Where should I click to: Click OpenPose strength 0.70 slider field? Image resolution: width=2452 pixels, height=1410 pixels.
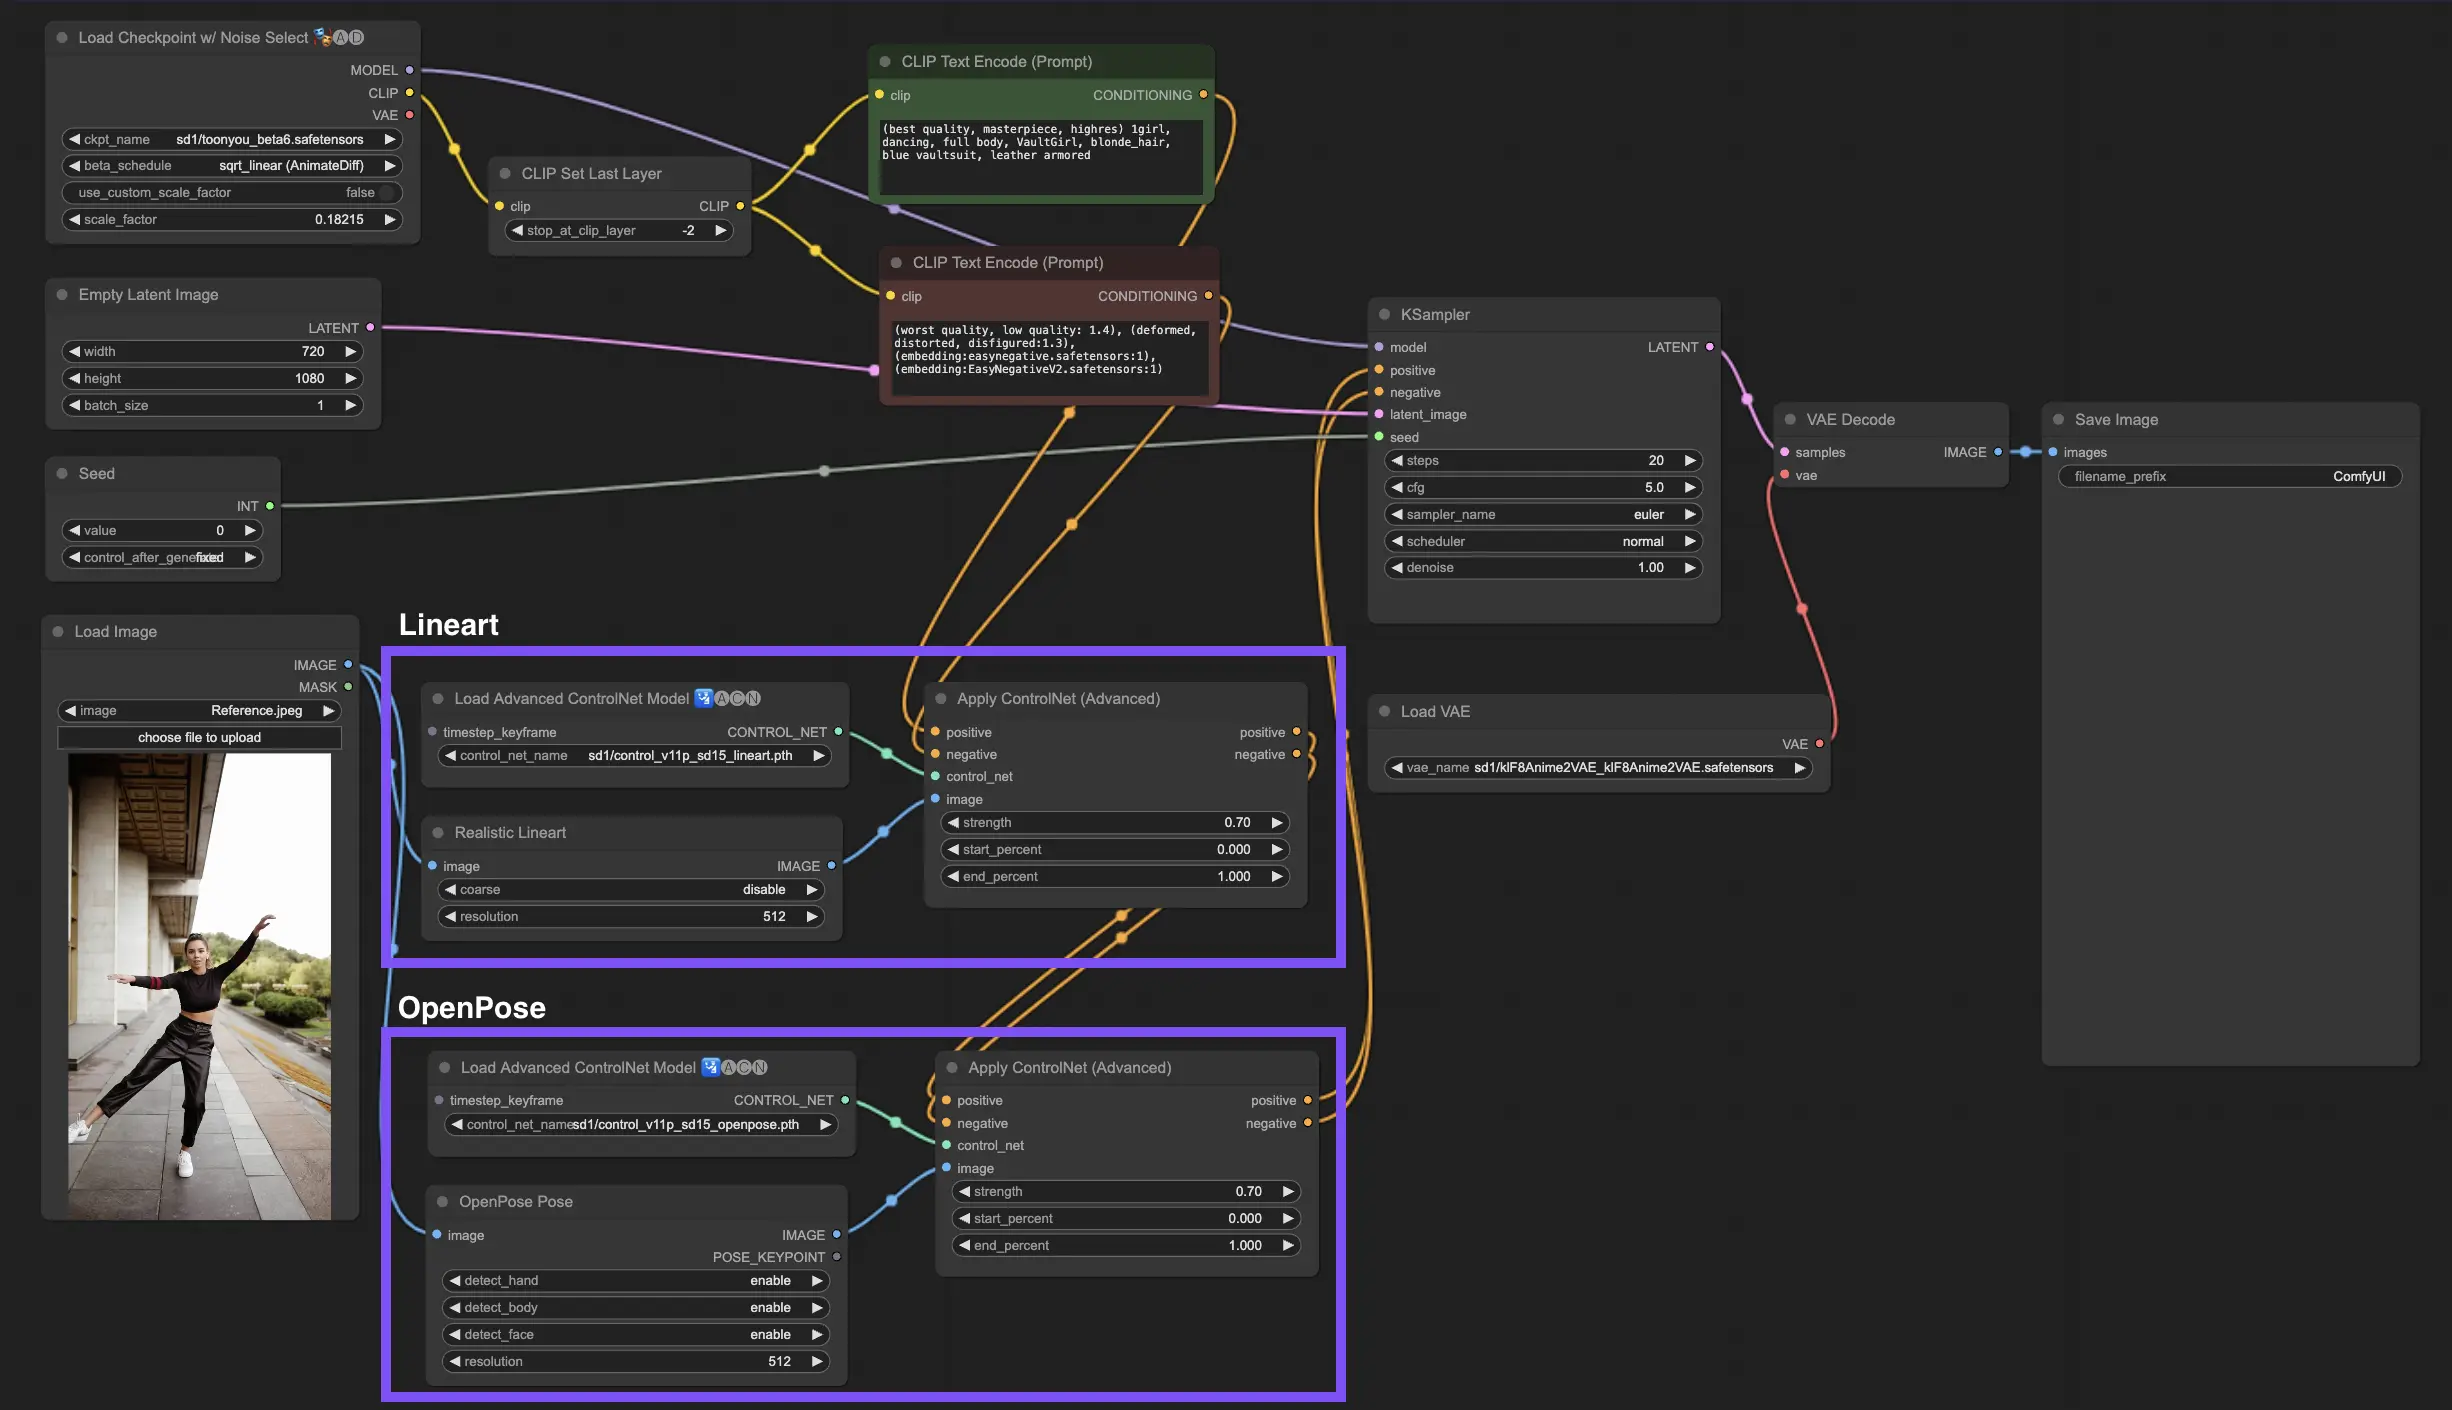point(1126,1191)
